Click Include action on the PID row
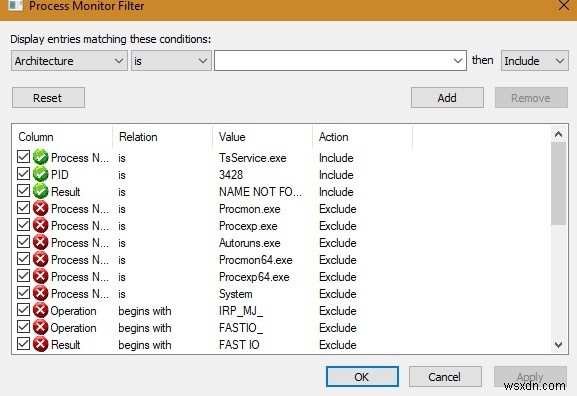 (336, 175)
